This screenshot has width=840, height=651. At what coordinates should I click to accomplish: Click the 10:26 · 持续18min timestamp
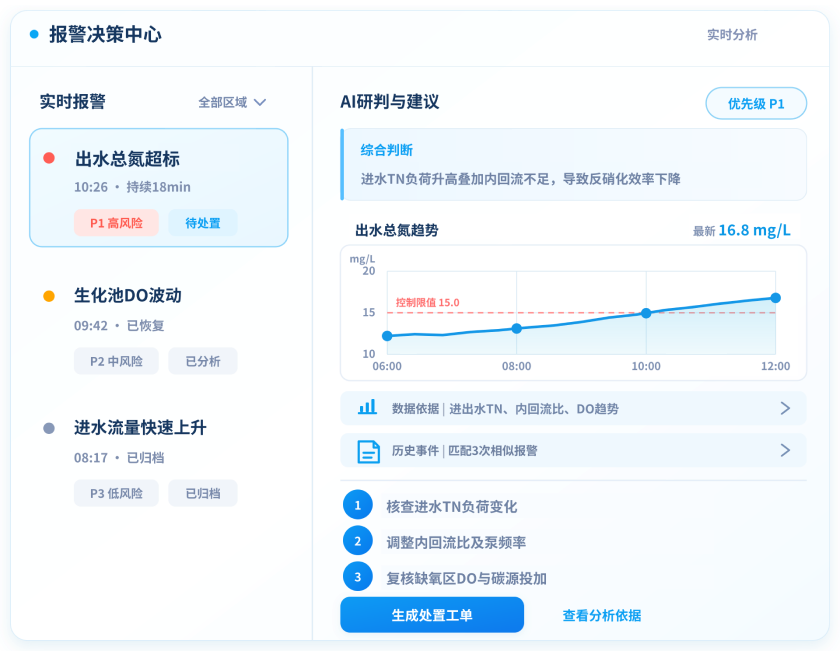pos(132,187)
